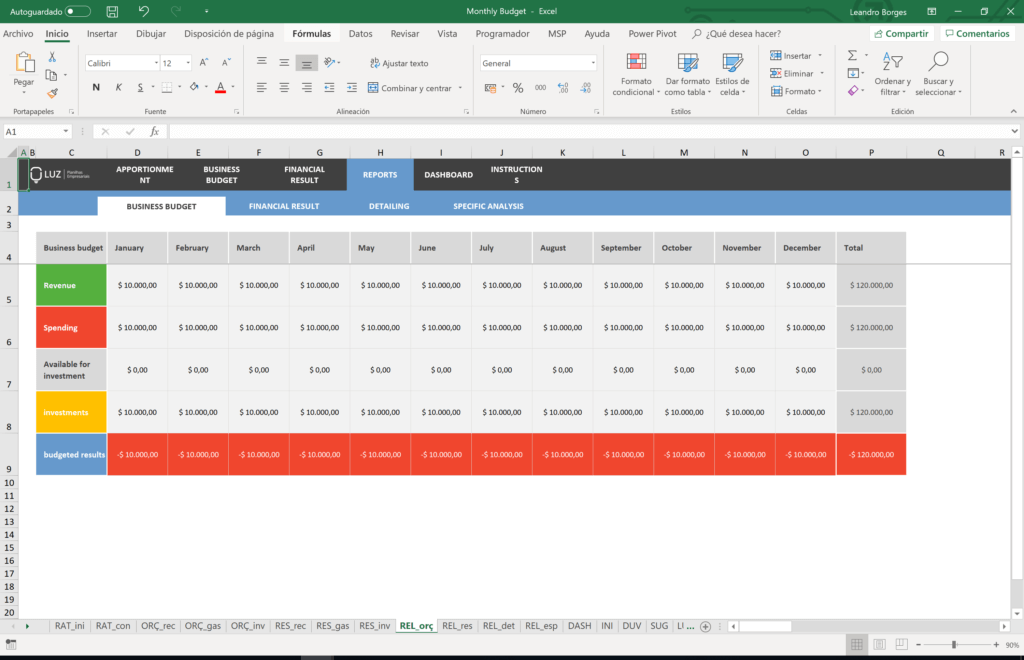The height and width of the screenshot is (660, 1024).
Task: Click the Compartir button
Action: click(x=901, y=33)
